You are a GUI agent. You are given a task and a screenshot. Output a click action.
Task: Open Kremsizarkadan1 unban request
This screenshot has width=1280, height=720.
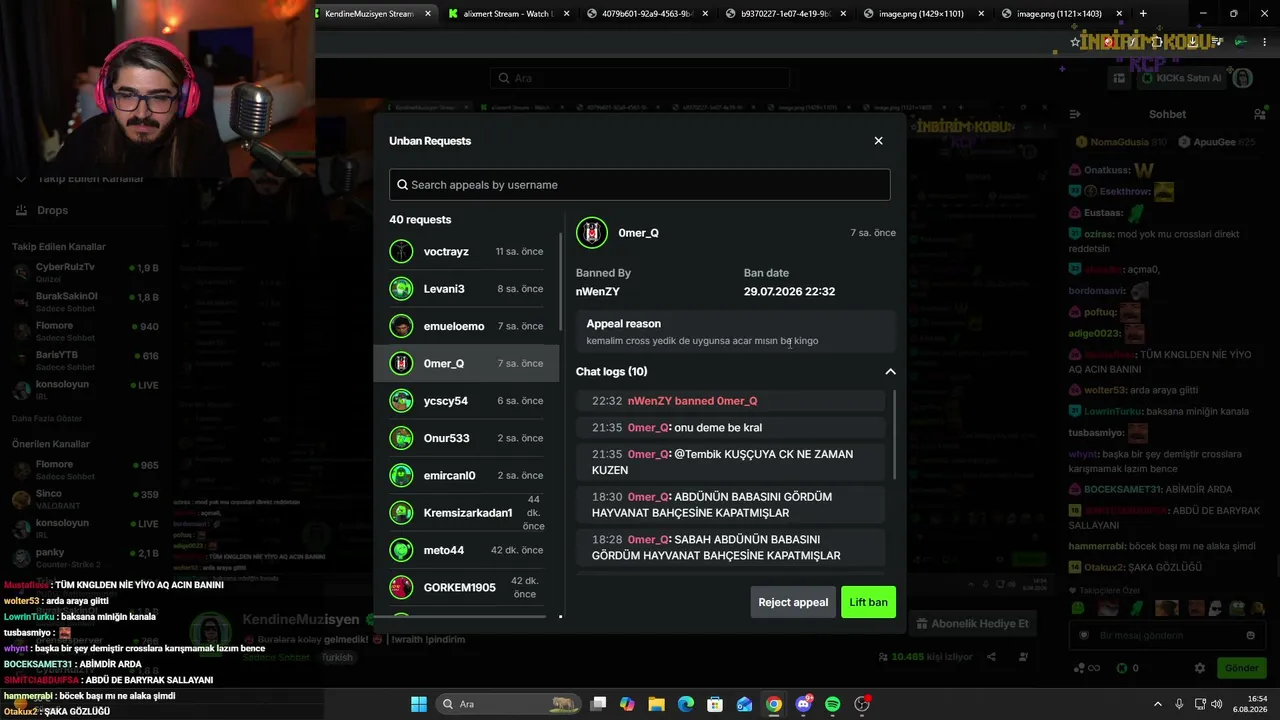click(466, 513)
